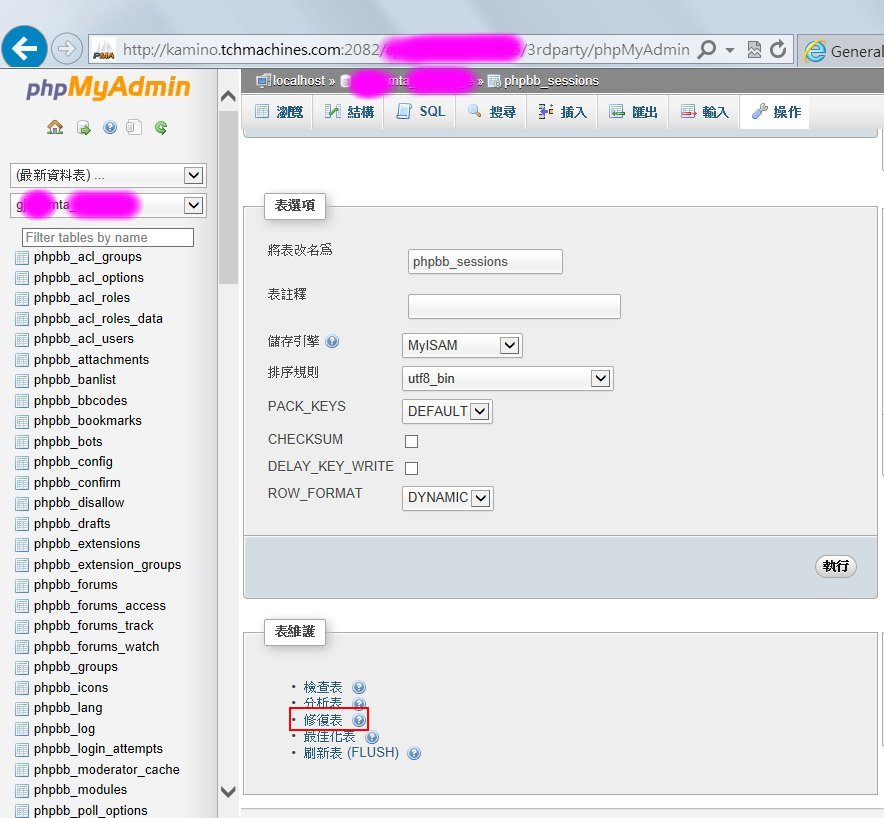This screenshot has height=818, width=884.
Task: Switch to the SQL tab
Action: point(421,112)
